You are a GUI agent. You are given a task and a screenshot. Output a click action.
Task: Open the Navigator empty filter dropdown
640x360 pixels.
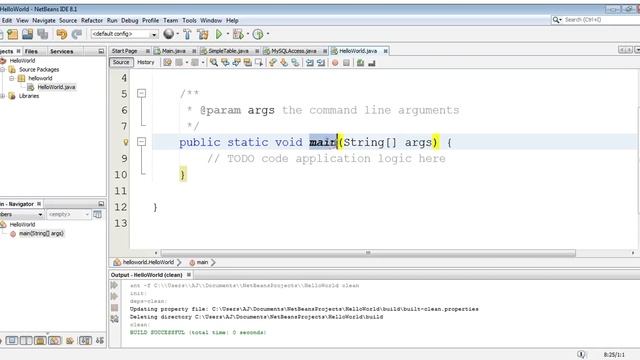point(68,214)
